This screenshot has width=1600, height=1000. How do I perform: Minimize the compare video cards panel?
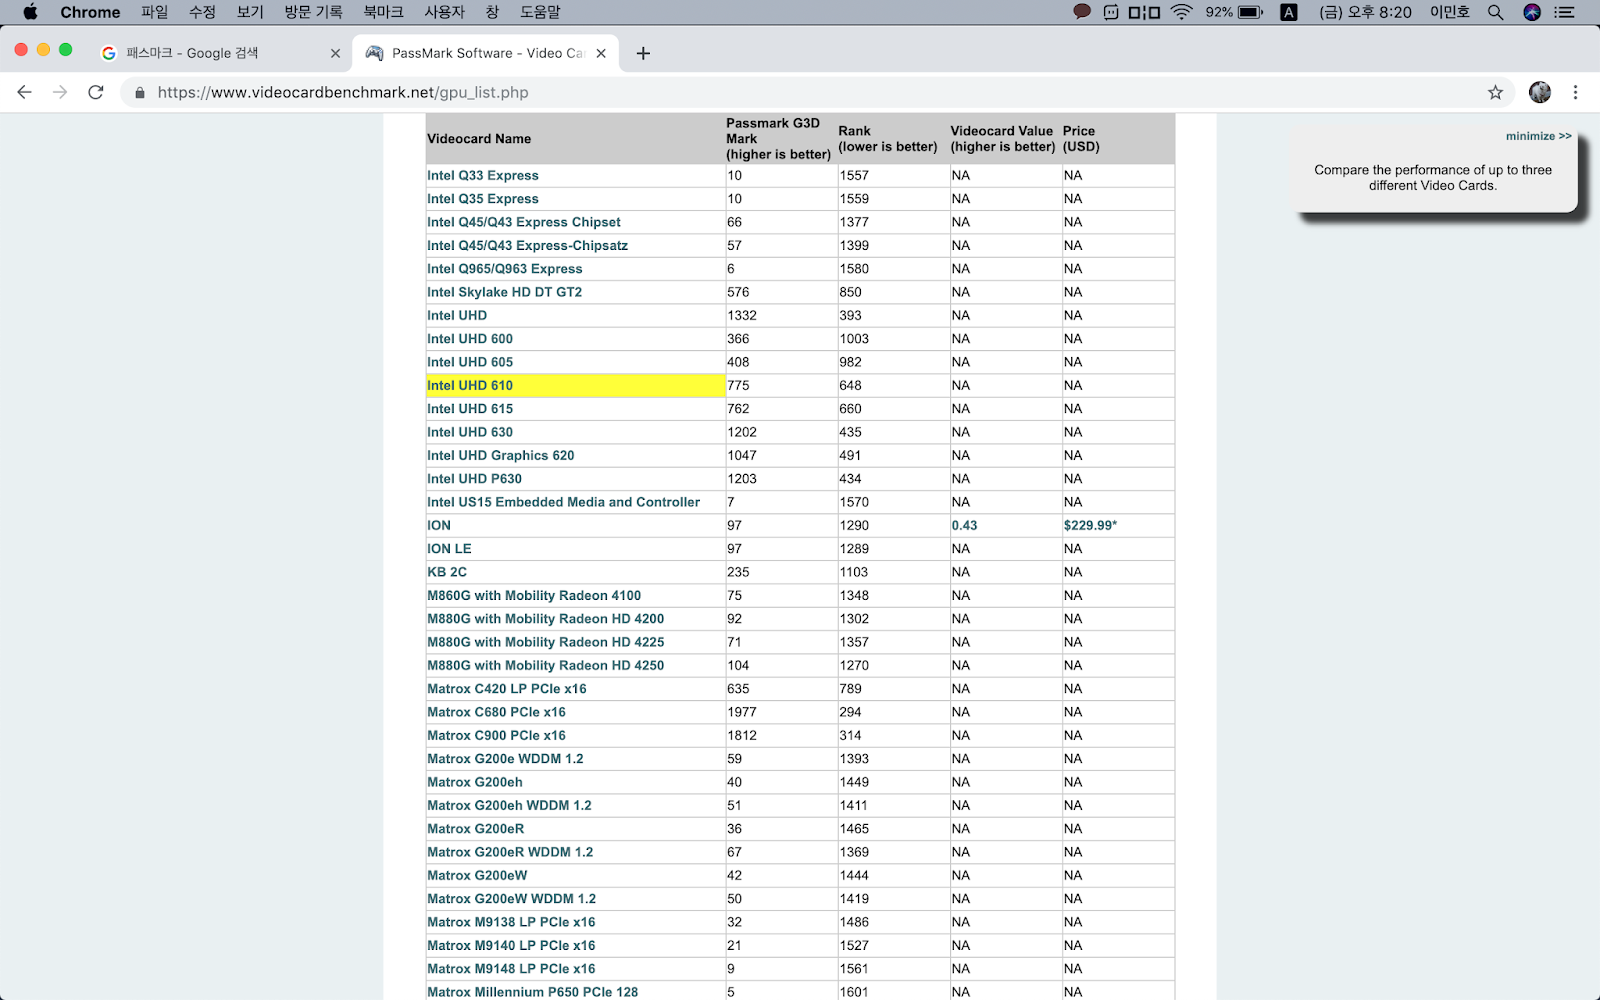[1538, 136]
